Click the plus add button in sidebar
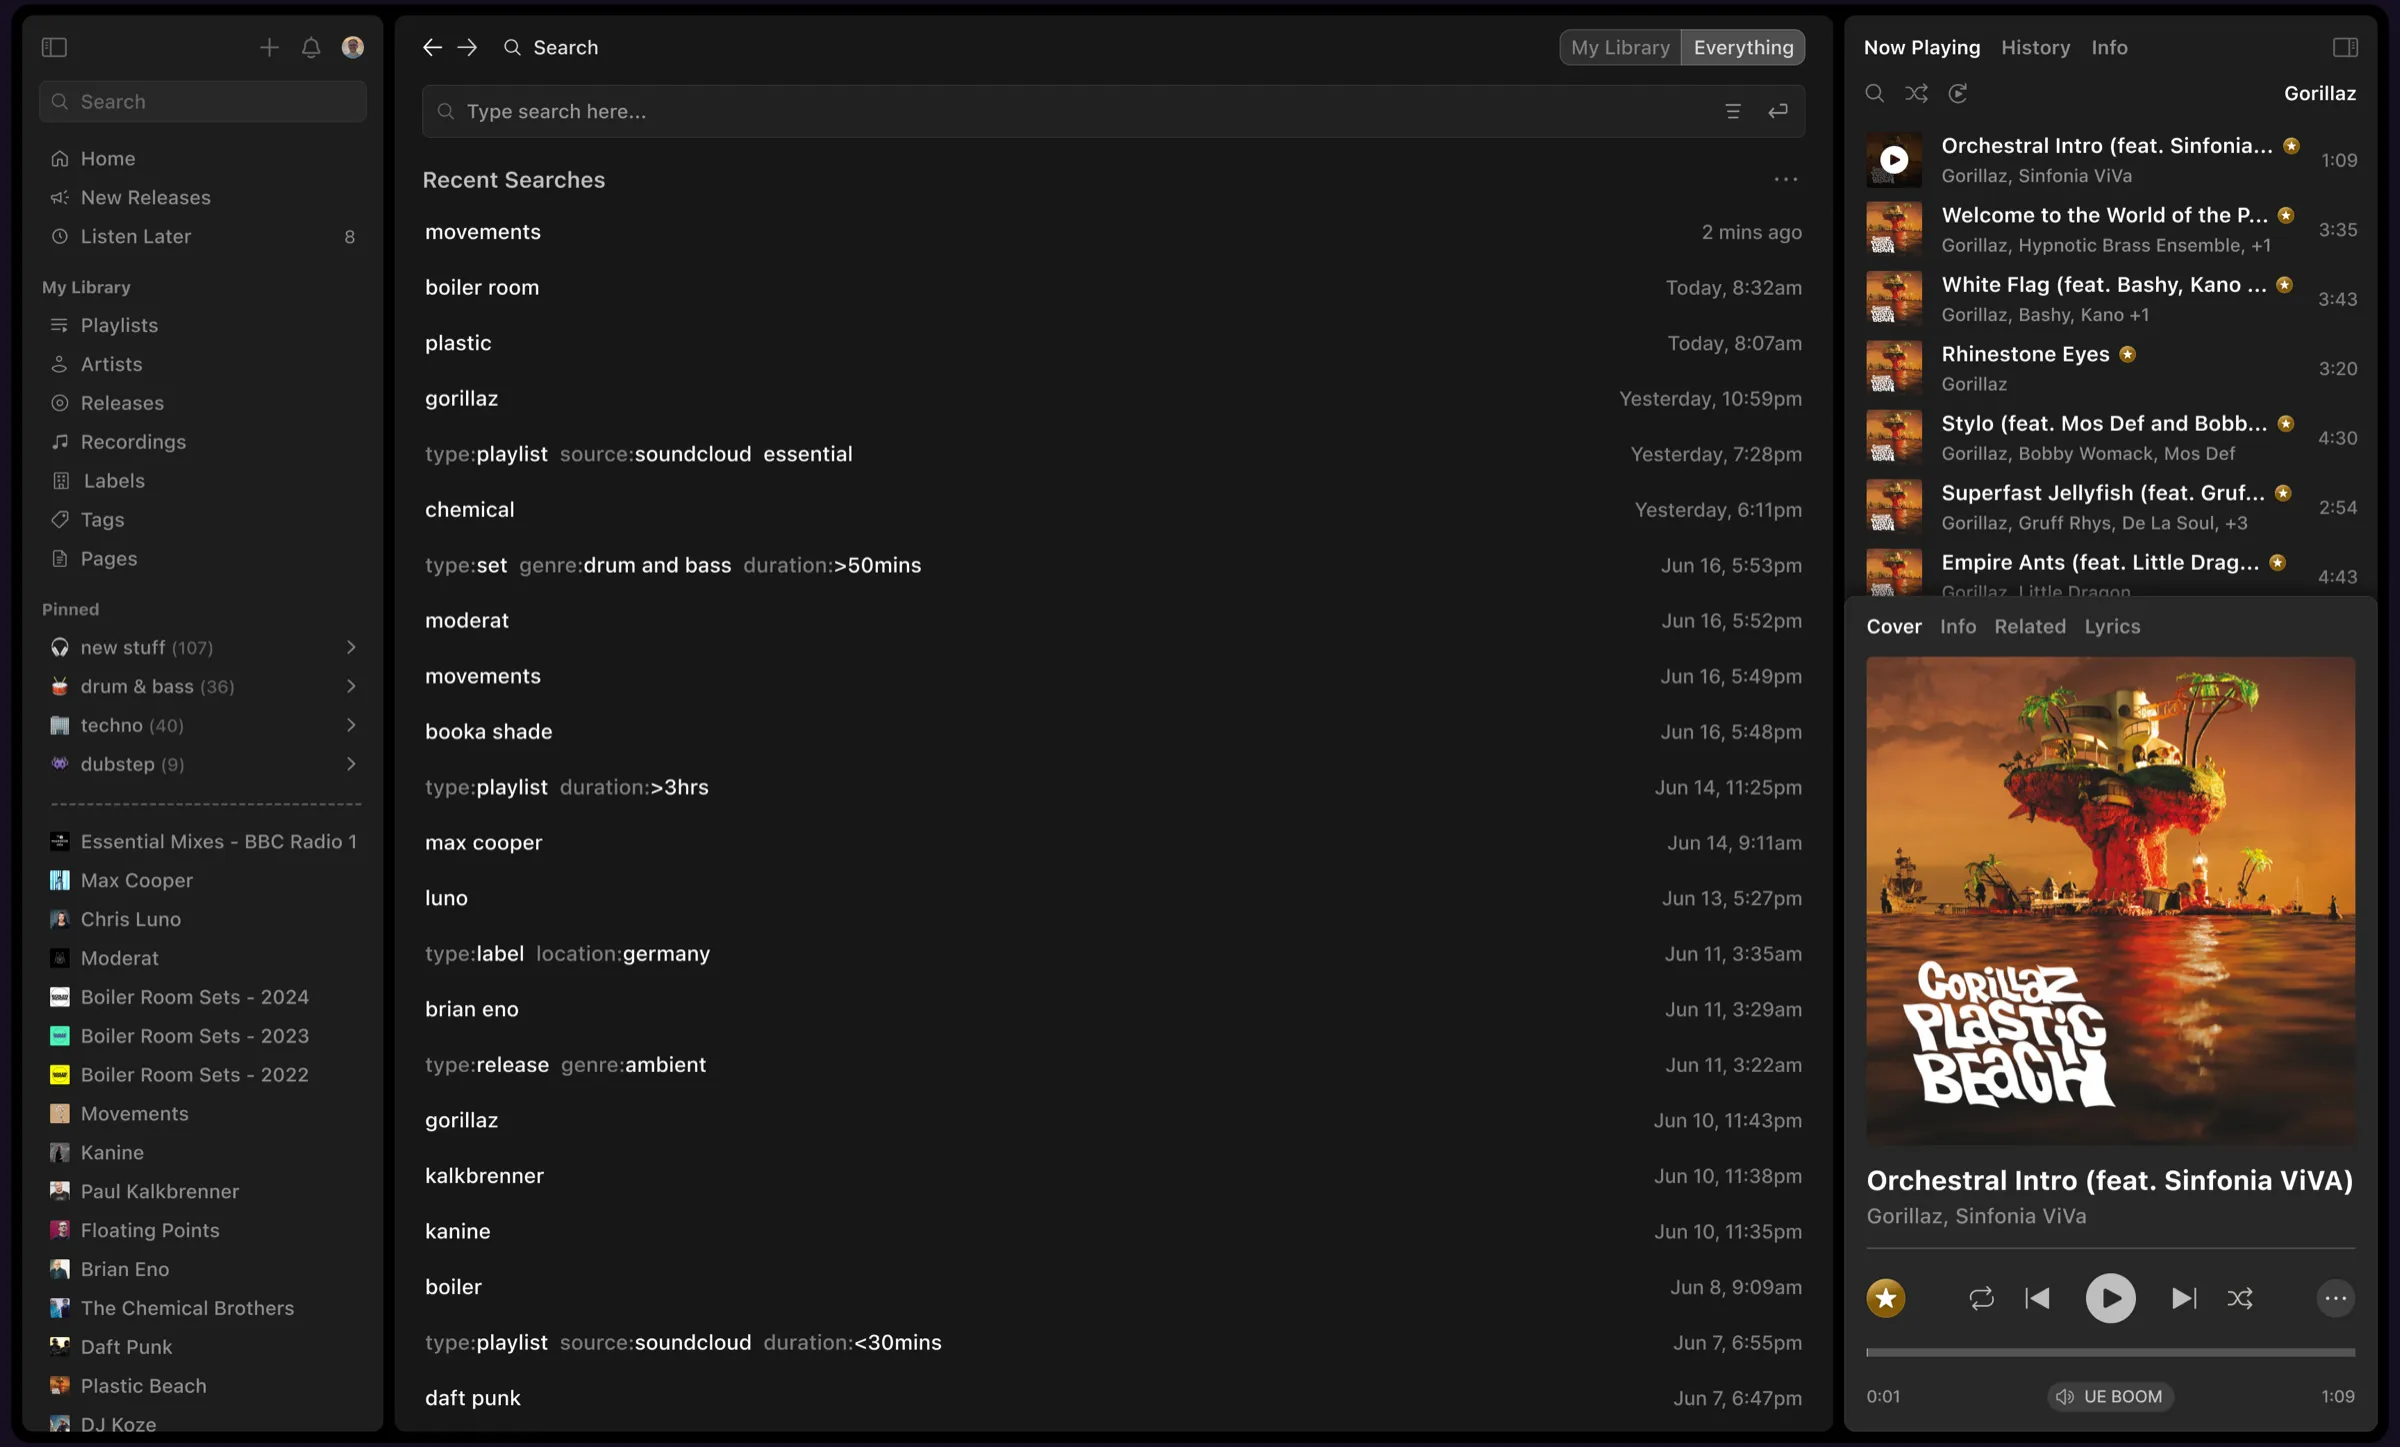Image resolution: width=2400 pixels, height=1447 pixels. pos(269,47)
